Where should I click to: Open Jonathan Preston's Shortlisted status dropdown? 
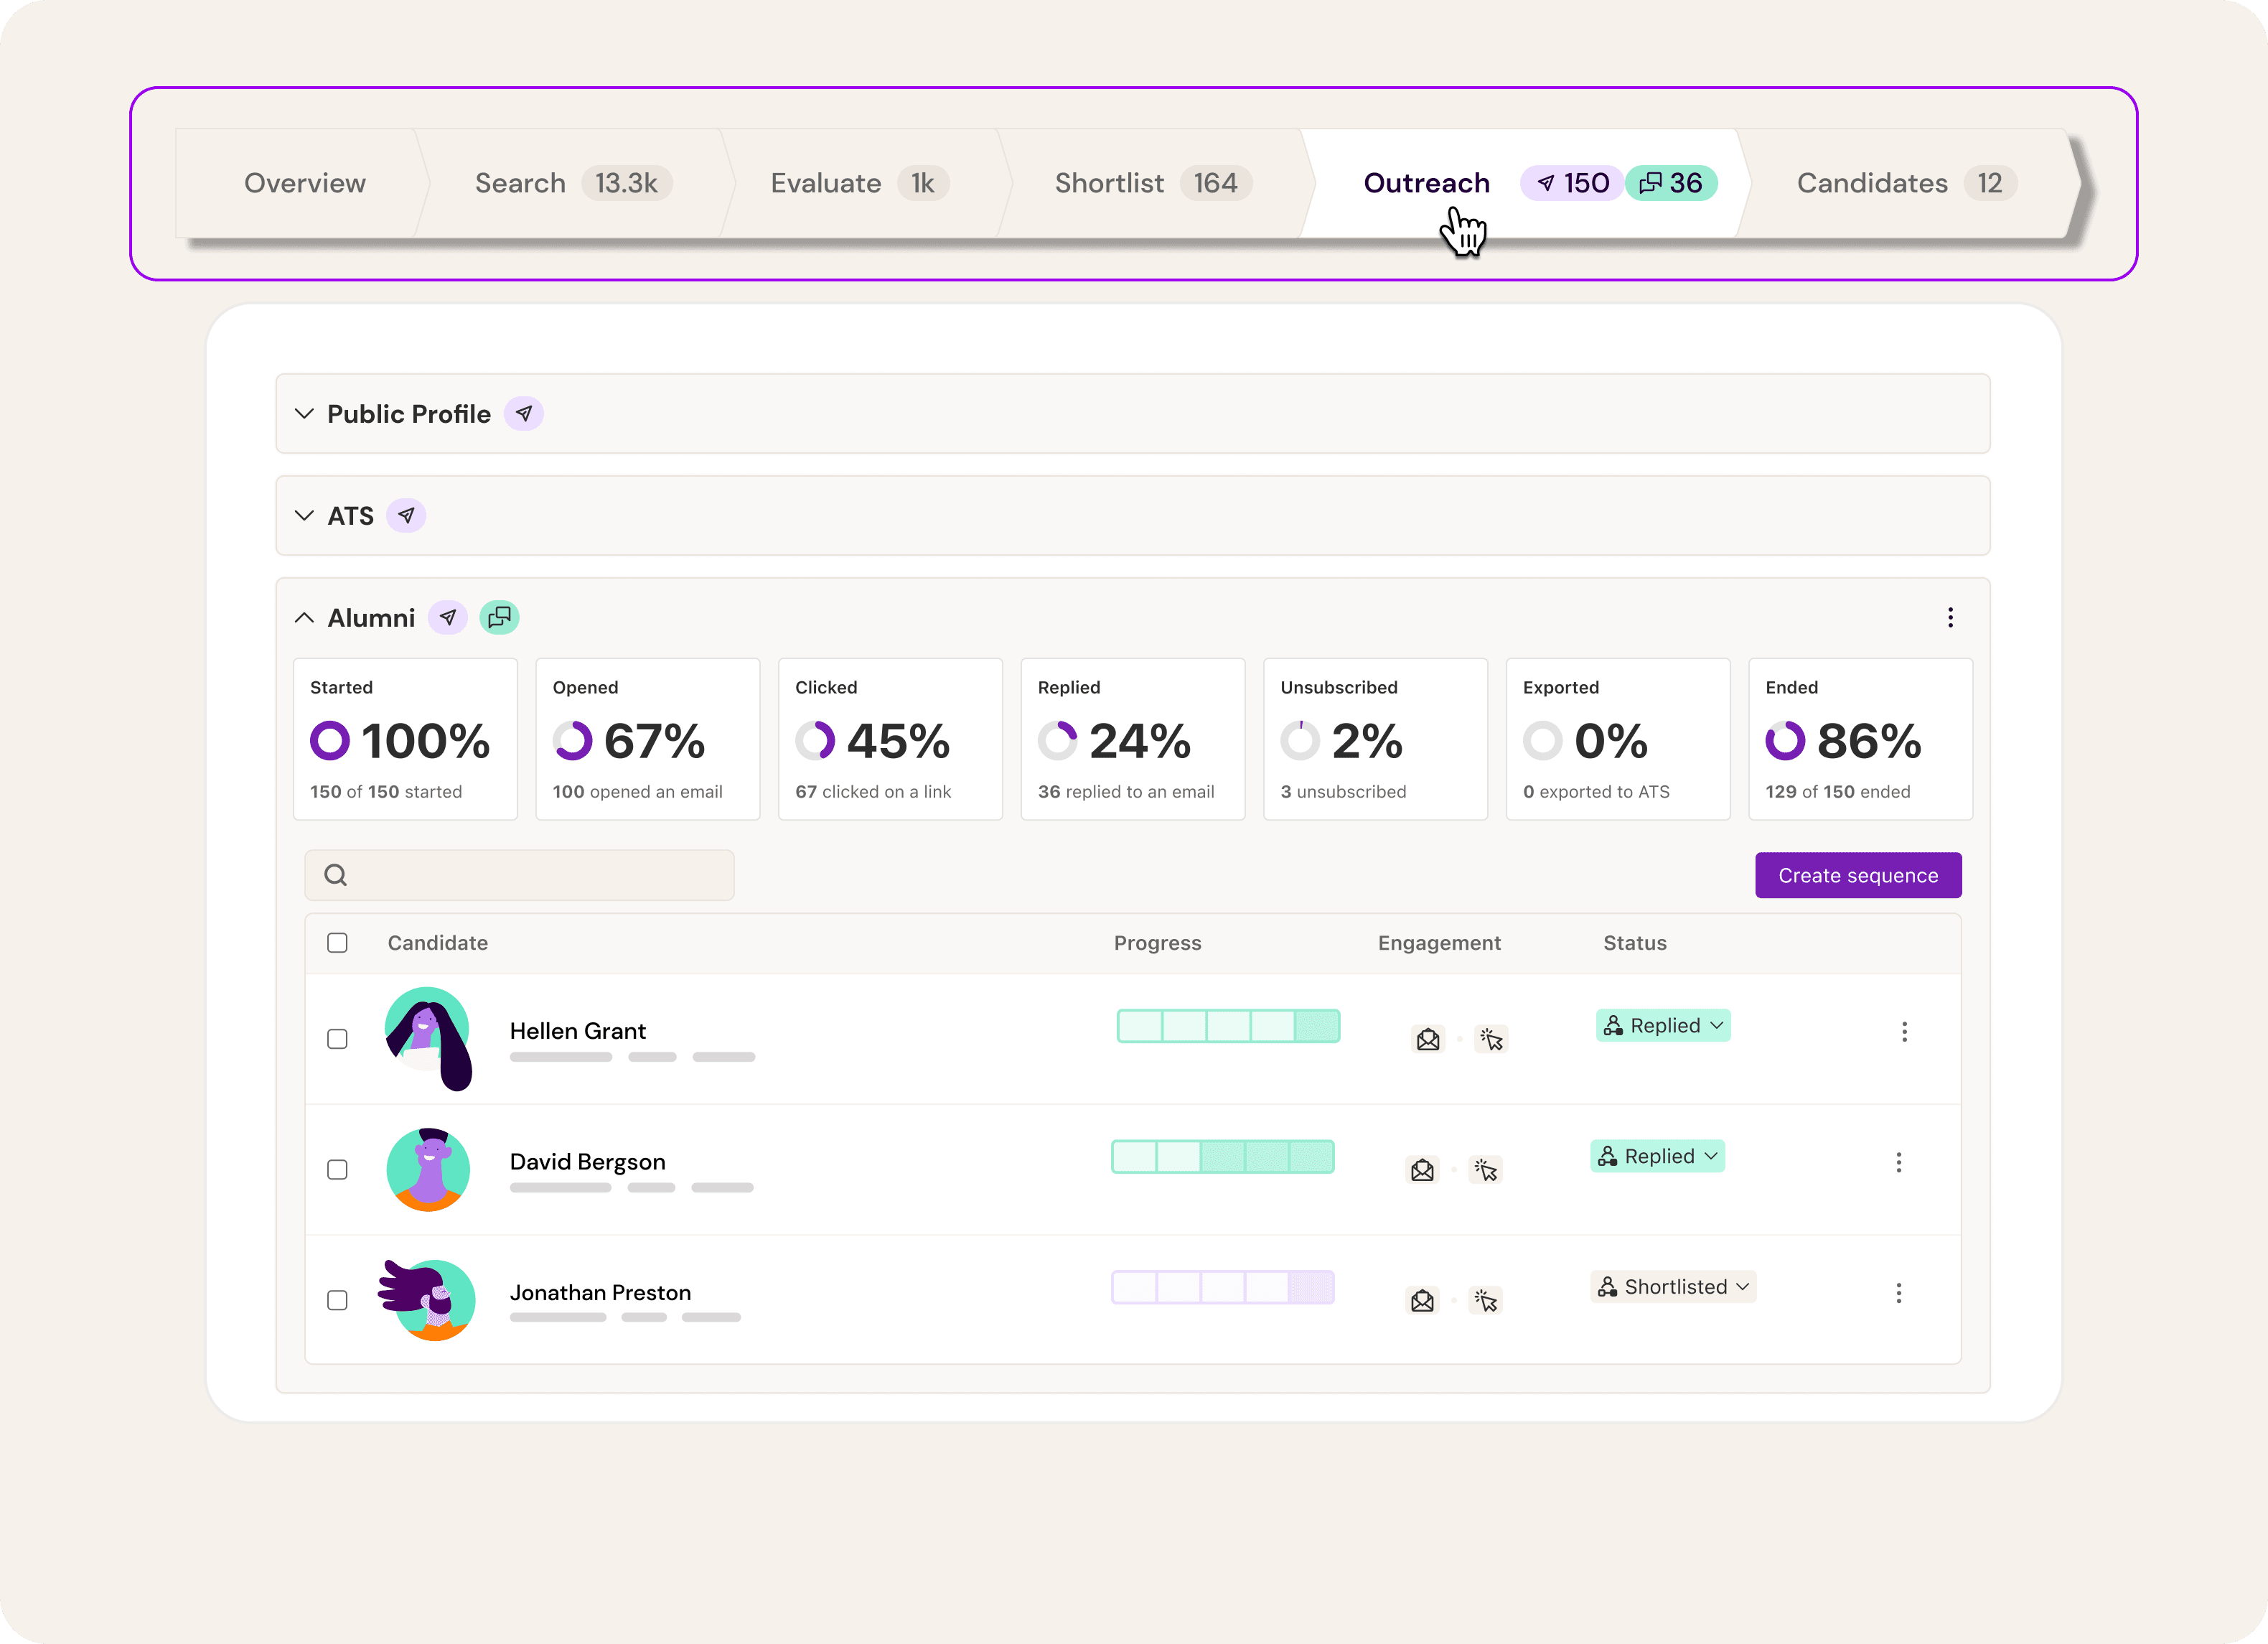coord(1672,1287)
